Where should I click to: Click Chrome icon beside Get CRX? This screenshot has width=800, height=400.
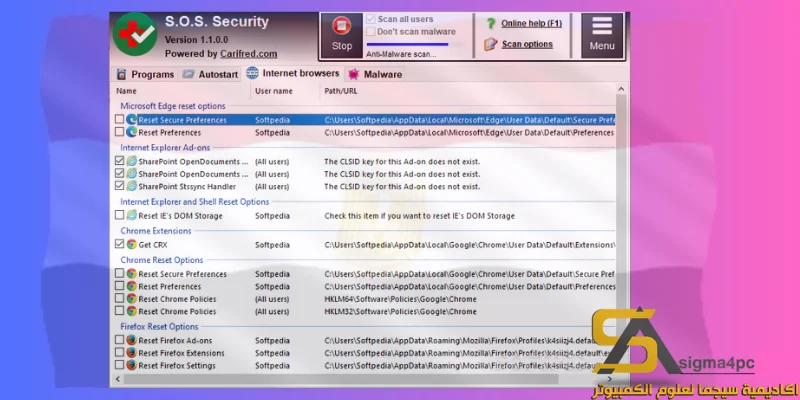click(132, 244)
